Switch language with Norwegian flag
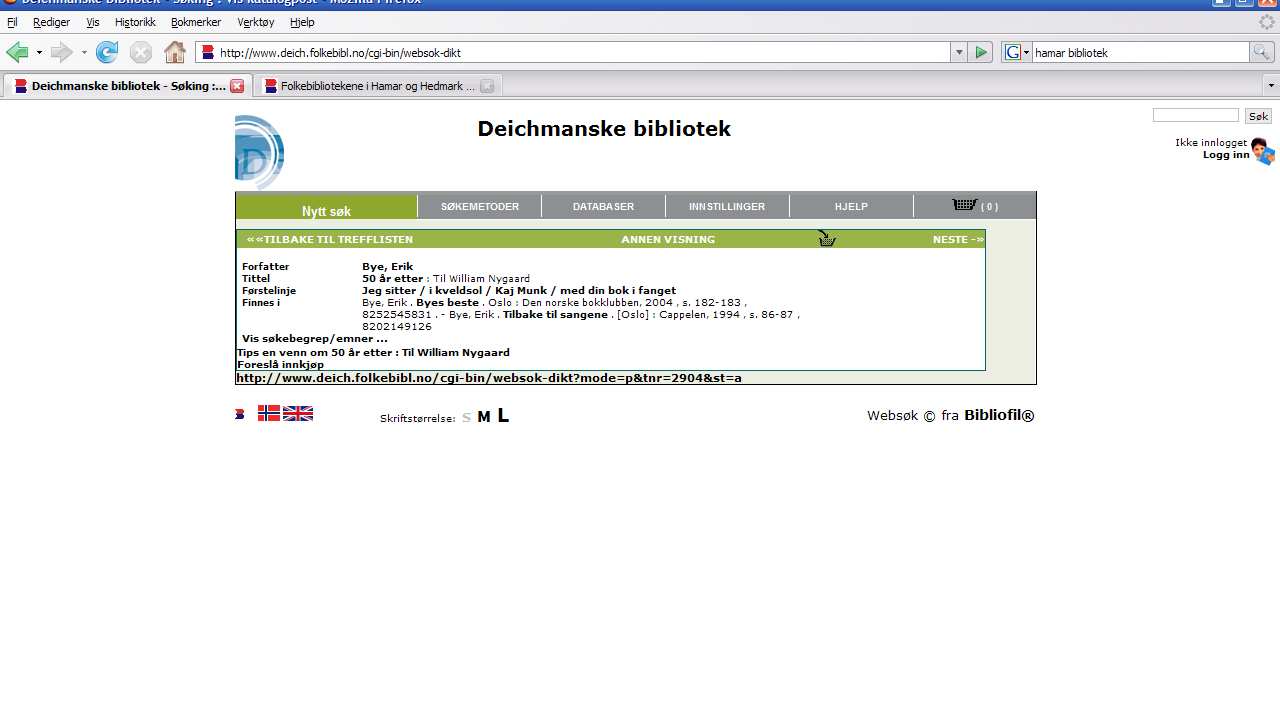Viewport: 1280px width, 726px height. [269, 413]
